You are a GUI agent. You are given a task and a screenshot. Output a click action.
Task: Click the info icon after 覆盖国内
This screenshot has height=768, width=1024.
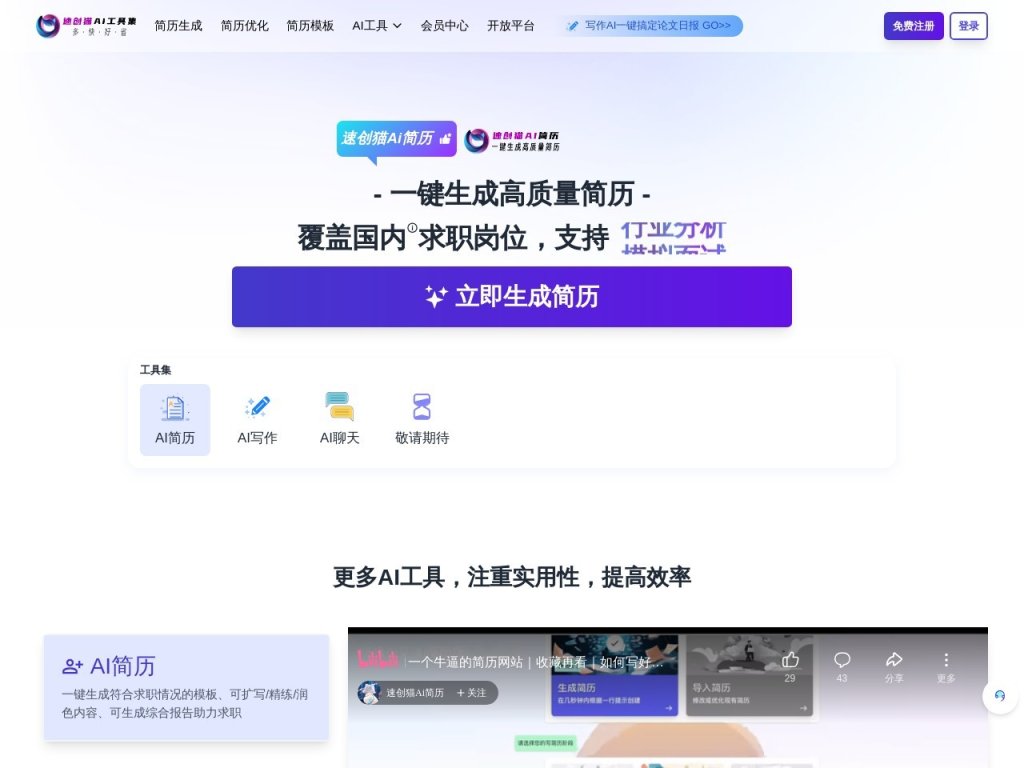point(412,228)
